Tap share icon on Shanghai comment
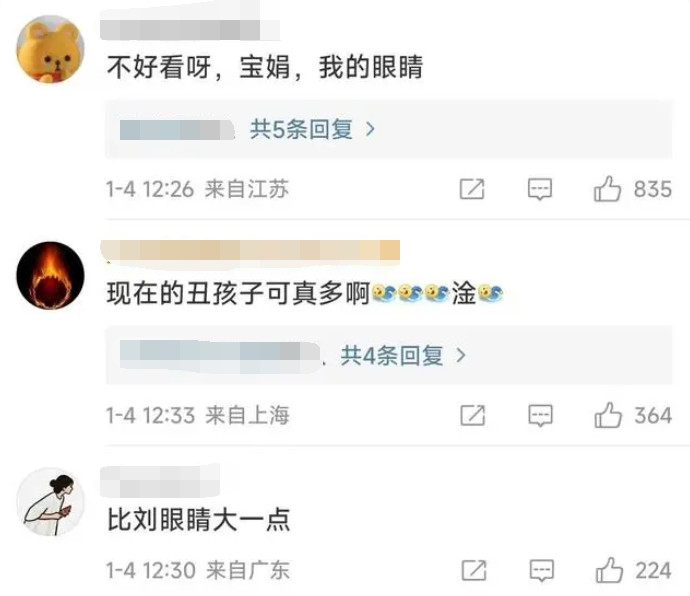This screenshot has height=596, width=690. (473, 416)
